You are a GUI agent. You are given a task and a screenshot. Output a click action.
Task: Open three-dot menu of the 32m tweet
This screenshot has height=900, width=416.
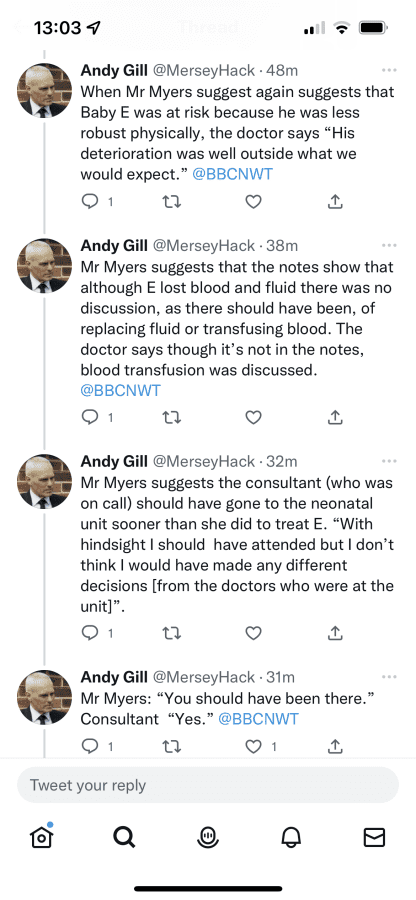(x=389, y=461)
